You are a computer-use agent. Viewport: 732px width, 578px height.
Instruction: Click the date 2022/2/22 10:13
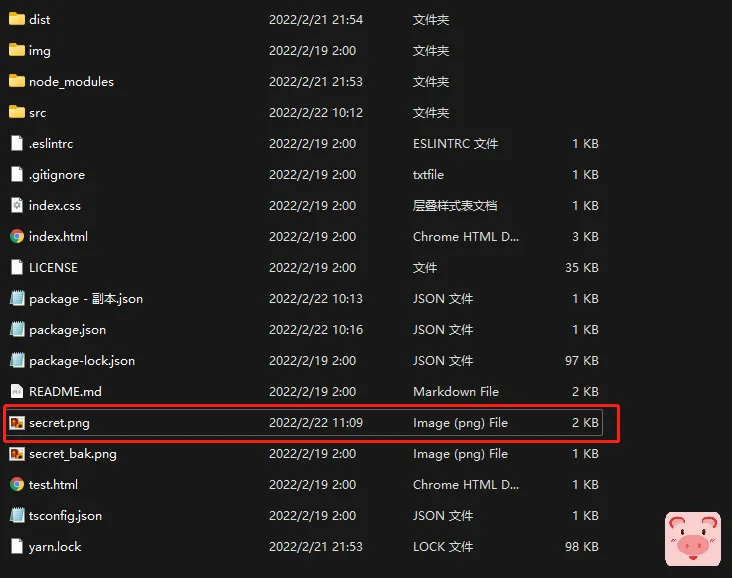pos(316,298)
